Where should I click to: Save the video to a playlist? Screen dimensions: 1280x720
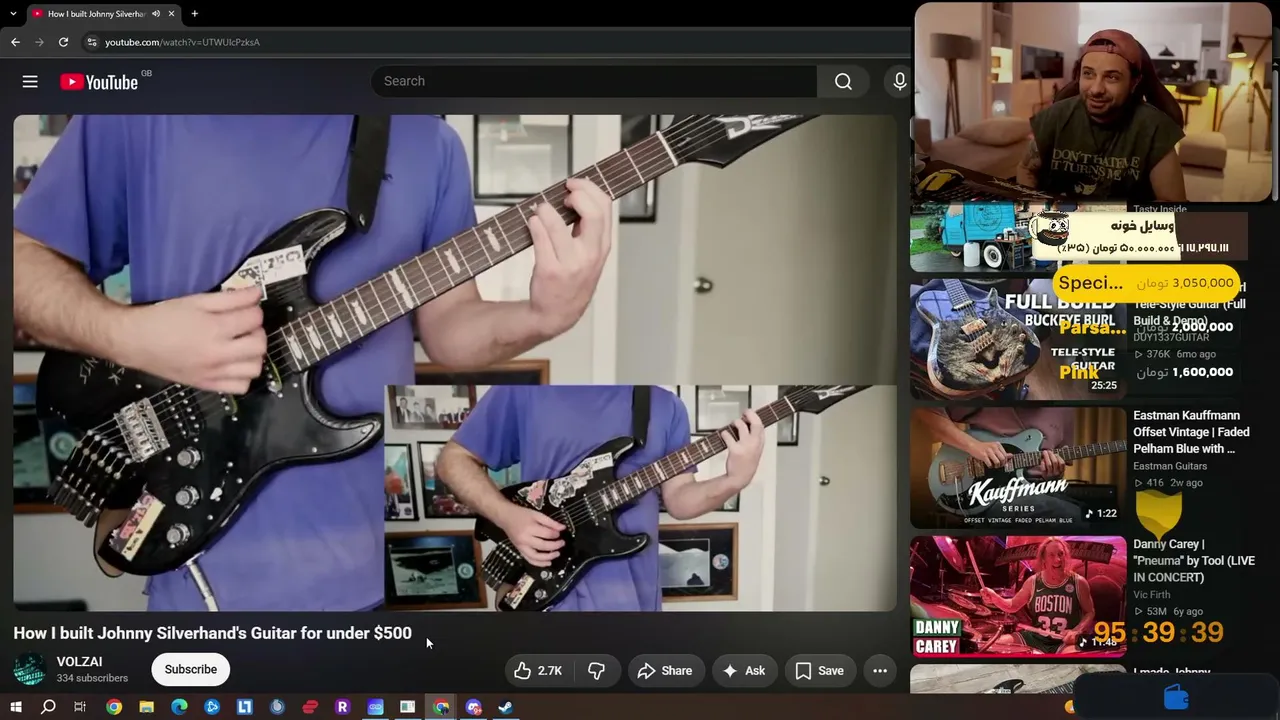coord(819,671)
